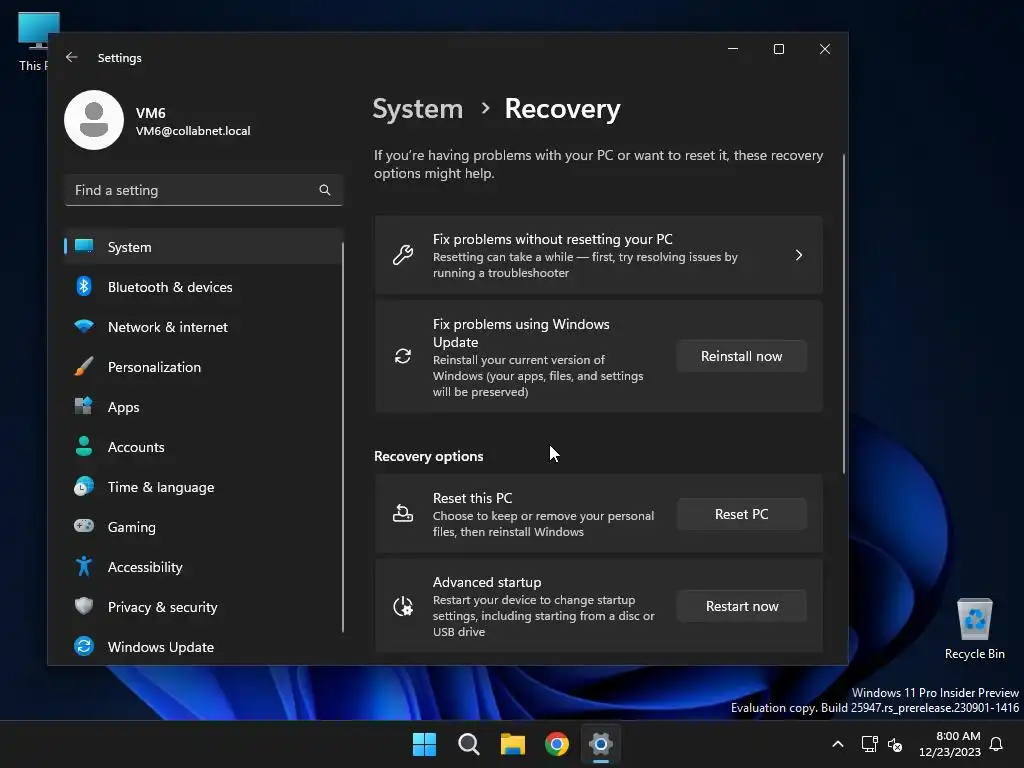Click the Recovery page title
Screen dimensions: 1024x768
(x=562, y=109)
